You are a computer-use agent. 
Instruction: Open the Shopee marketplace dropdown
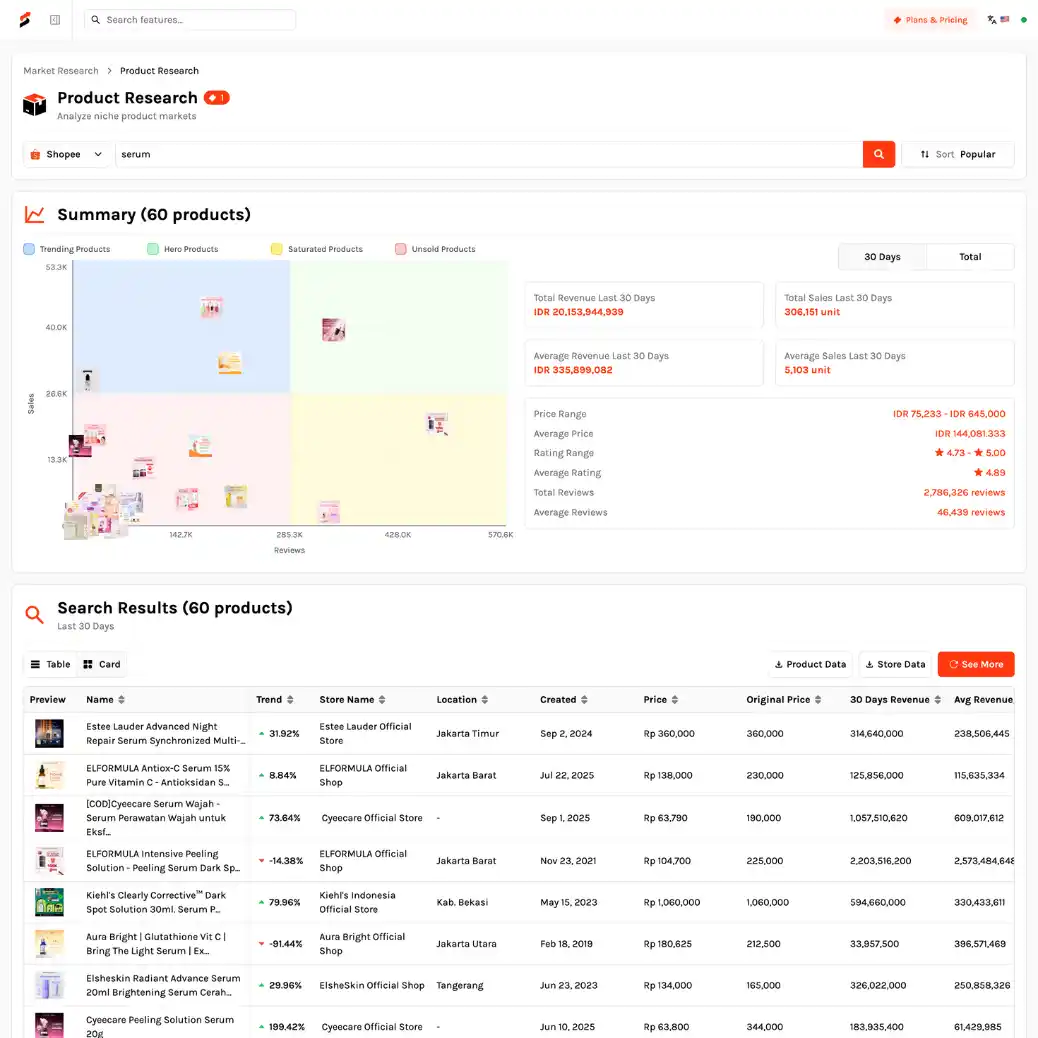pyautogui.click(x=67, y=154)
